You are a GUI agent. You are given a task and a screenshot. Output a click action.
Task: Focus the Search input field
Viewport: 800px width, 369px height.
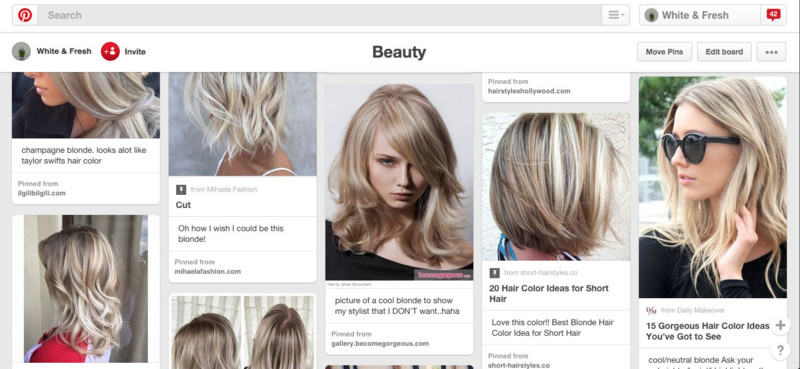click(x=320, y=15)
